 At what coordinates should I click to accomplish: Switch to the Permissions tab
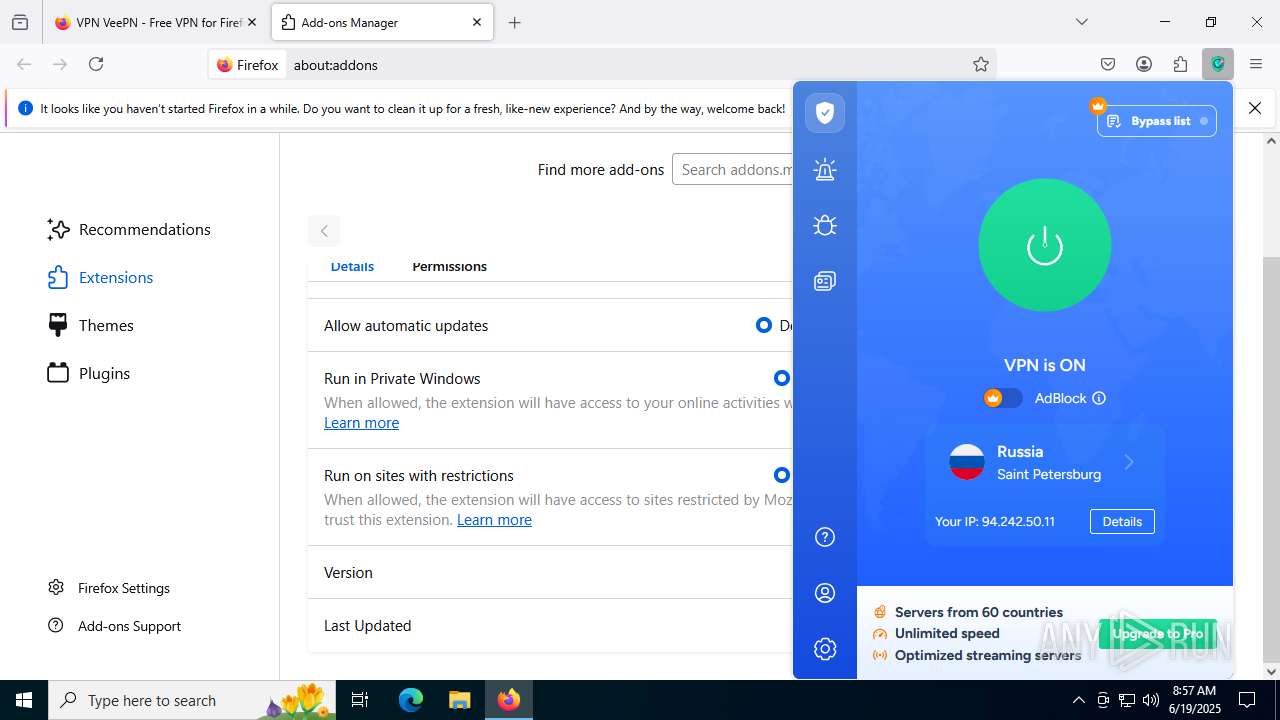click(x=449, y=267)
